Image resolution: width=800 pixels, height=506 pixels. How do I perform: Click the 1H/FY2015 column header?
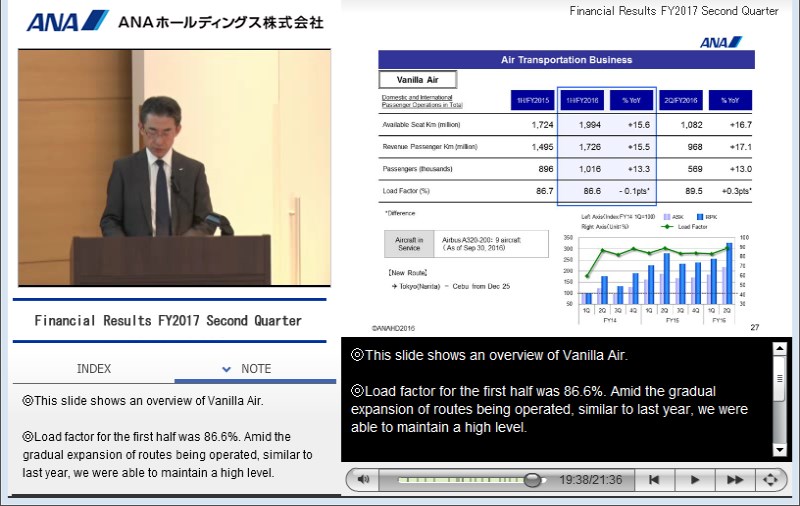pos(533,100)
